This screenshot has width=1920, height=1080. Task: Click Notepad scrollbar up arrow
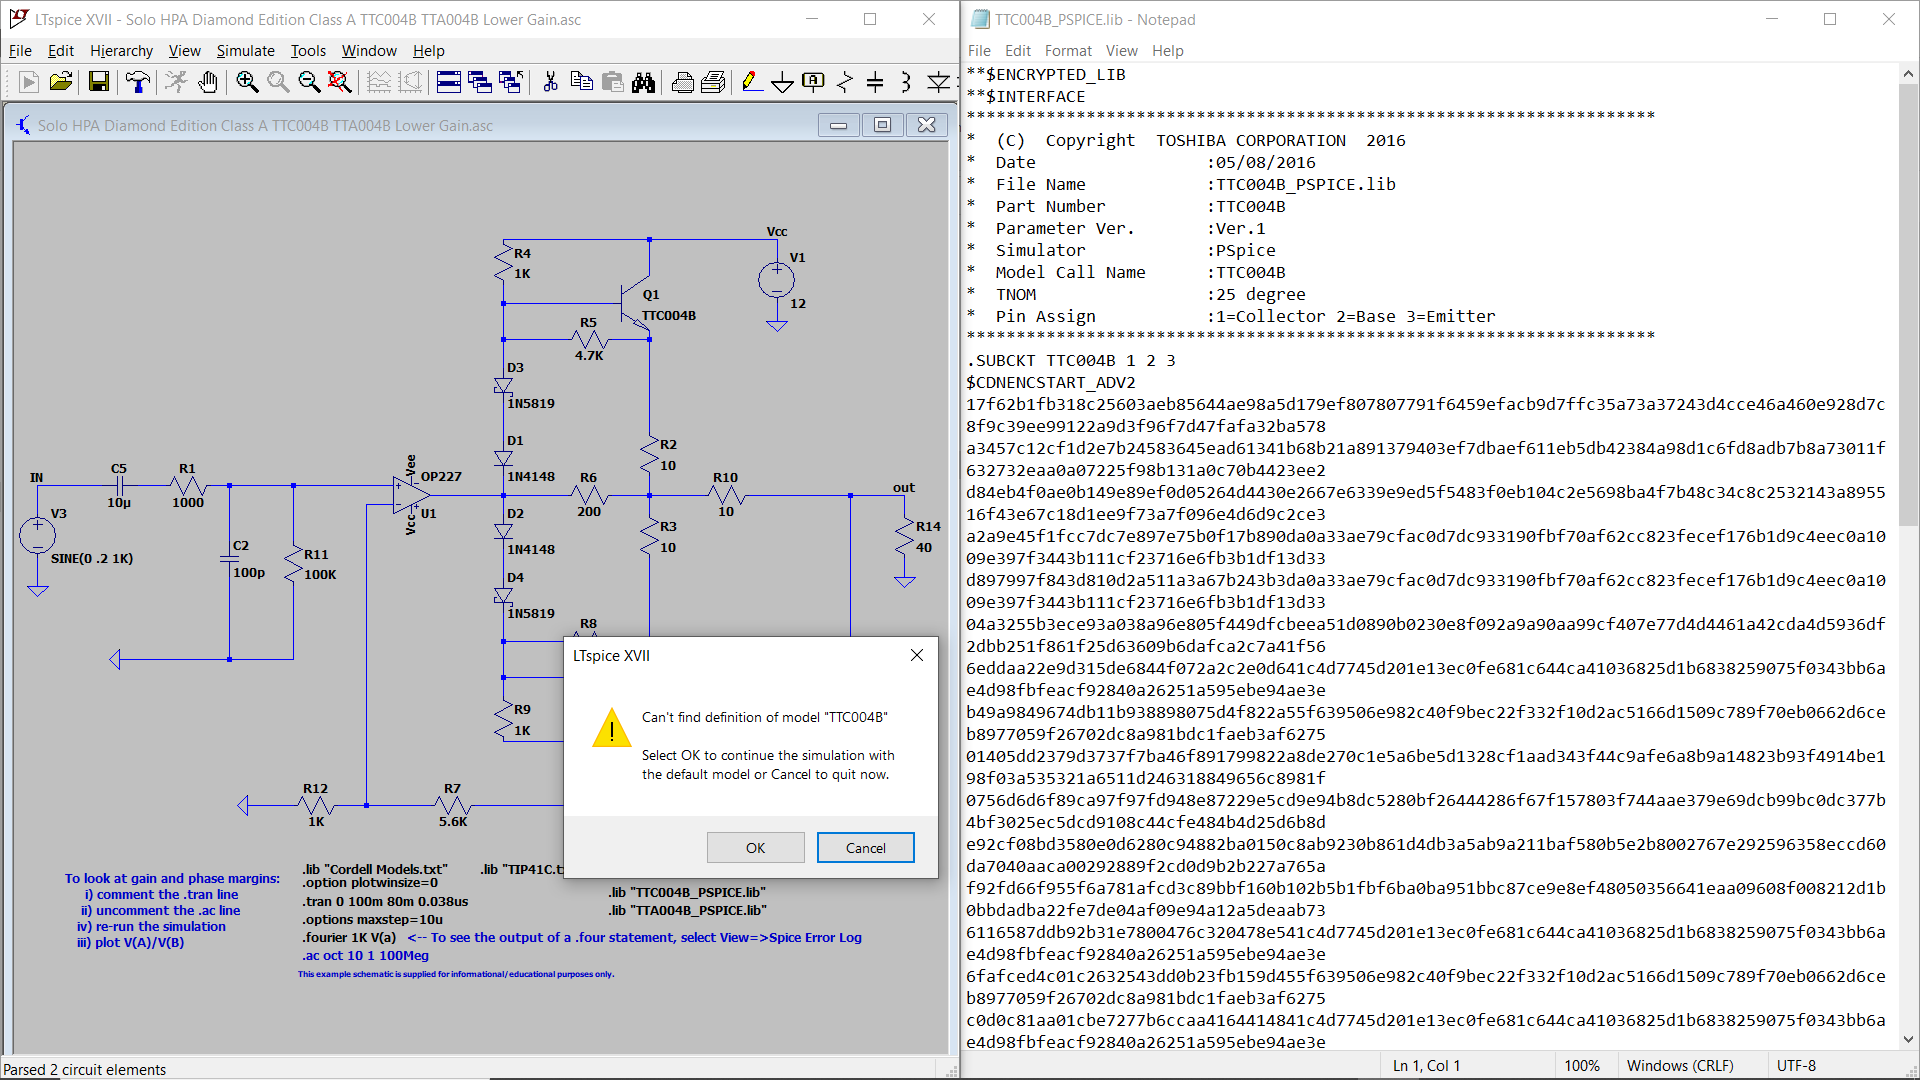1908,74
